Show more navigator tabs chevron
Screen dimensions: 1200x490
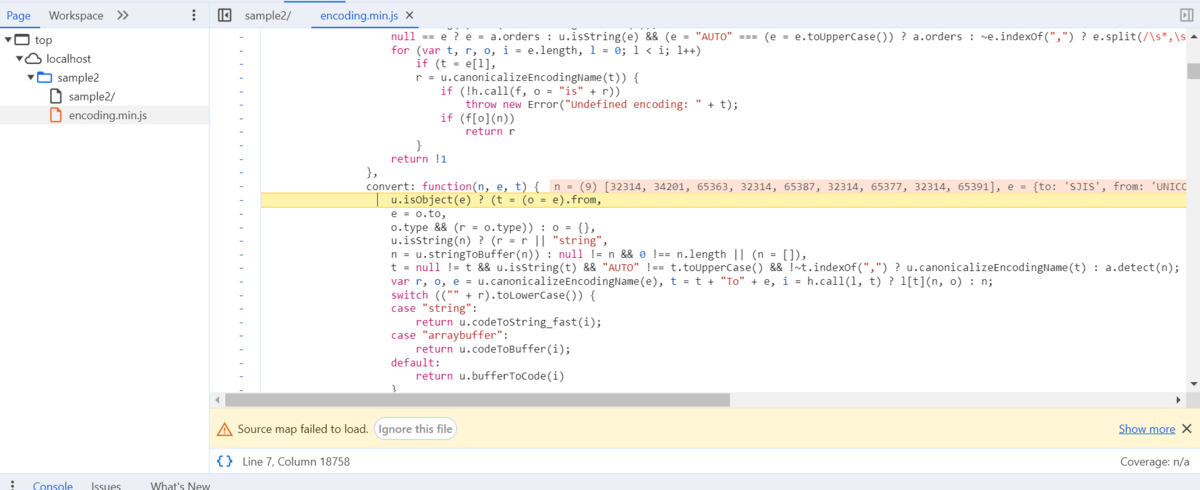point(123,15)
